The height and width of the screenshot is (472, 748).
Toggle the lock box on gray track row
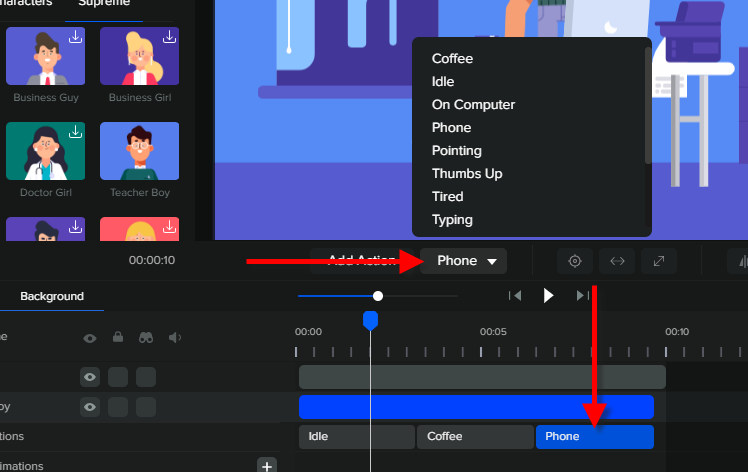pyautogui.click(x=118, y=377)
